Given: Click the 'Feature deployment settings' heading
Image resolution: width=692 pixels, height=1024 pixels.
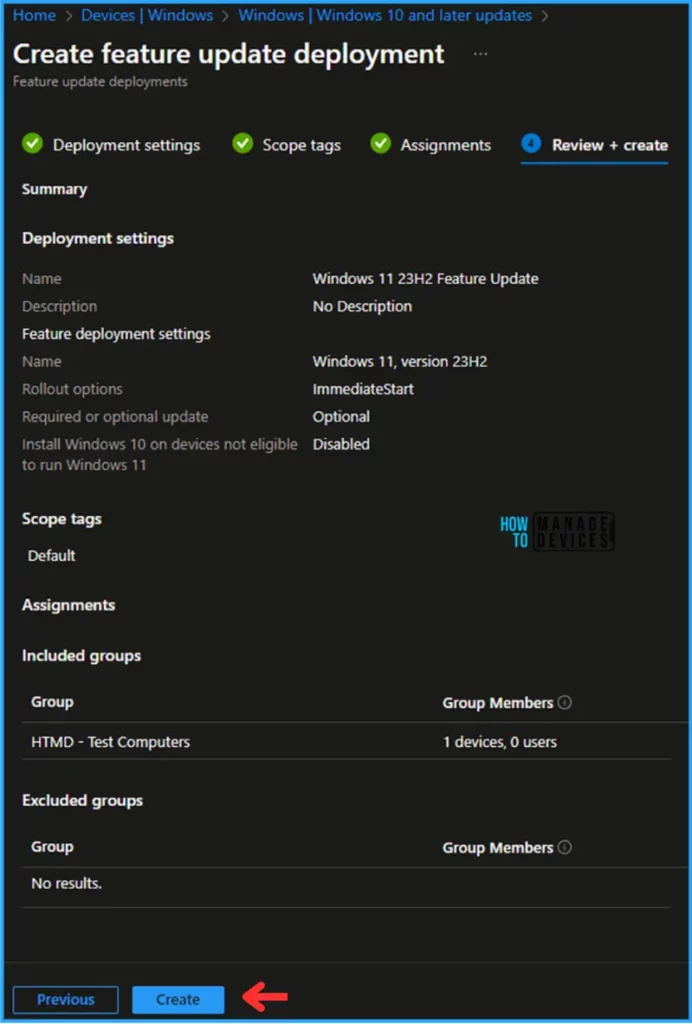Looking at the screenshot, I should tap(116, 334).
